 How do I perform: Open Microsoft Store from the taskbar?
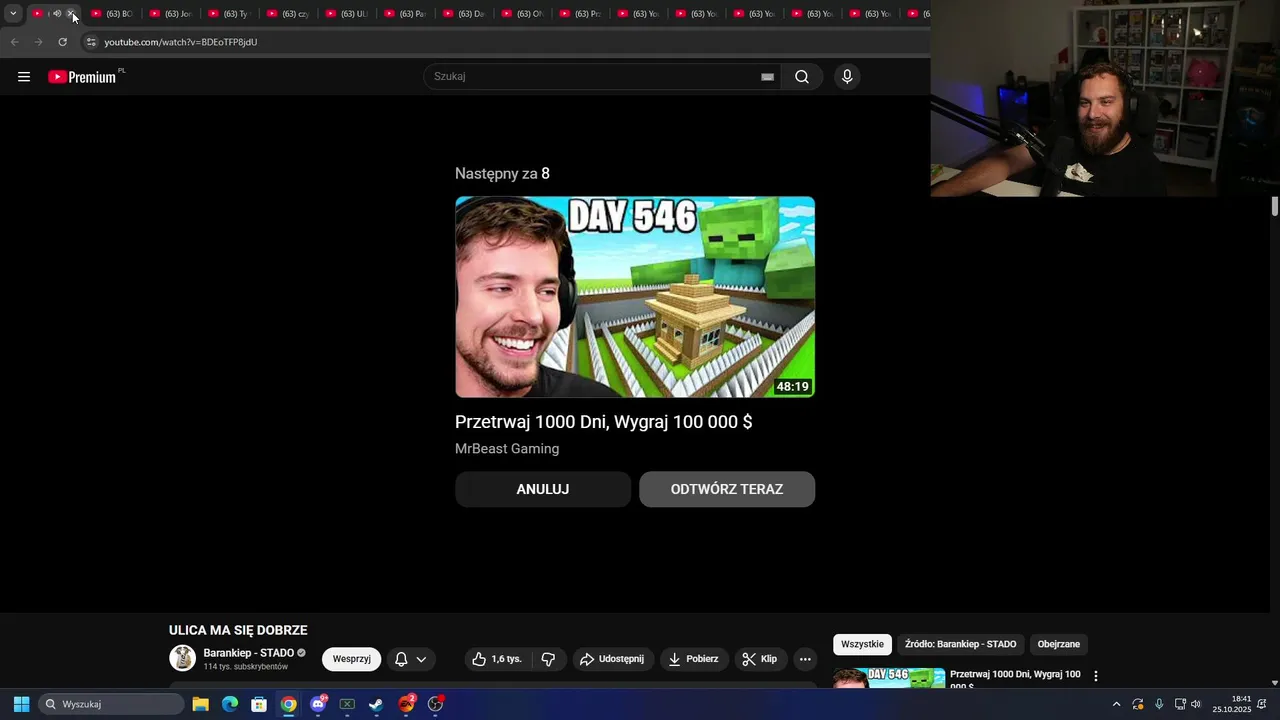259,704
